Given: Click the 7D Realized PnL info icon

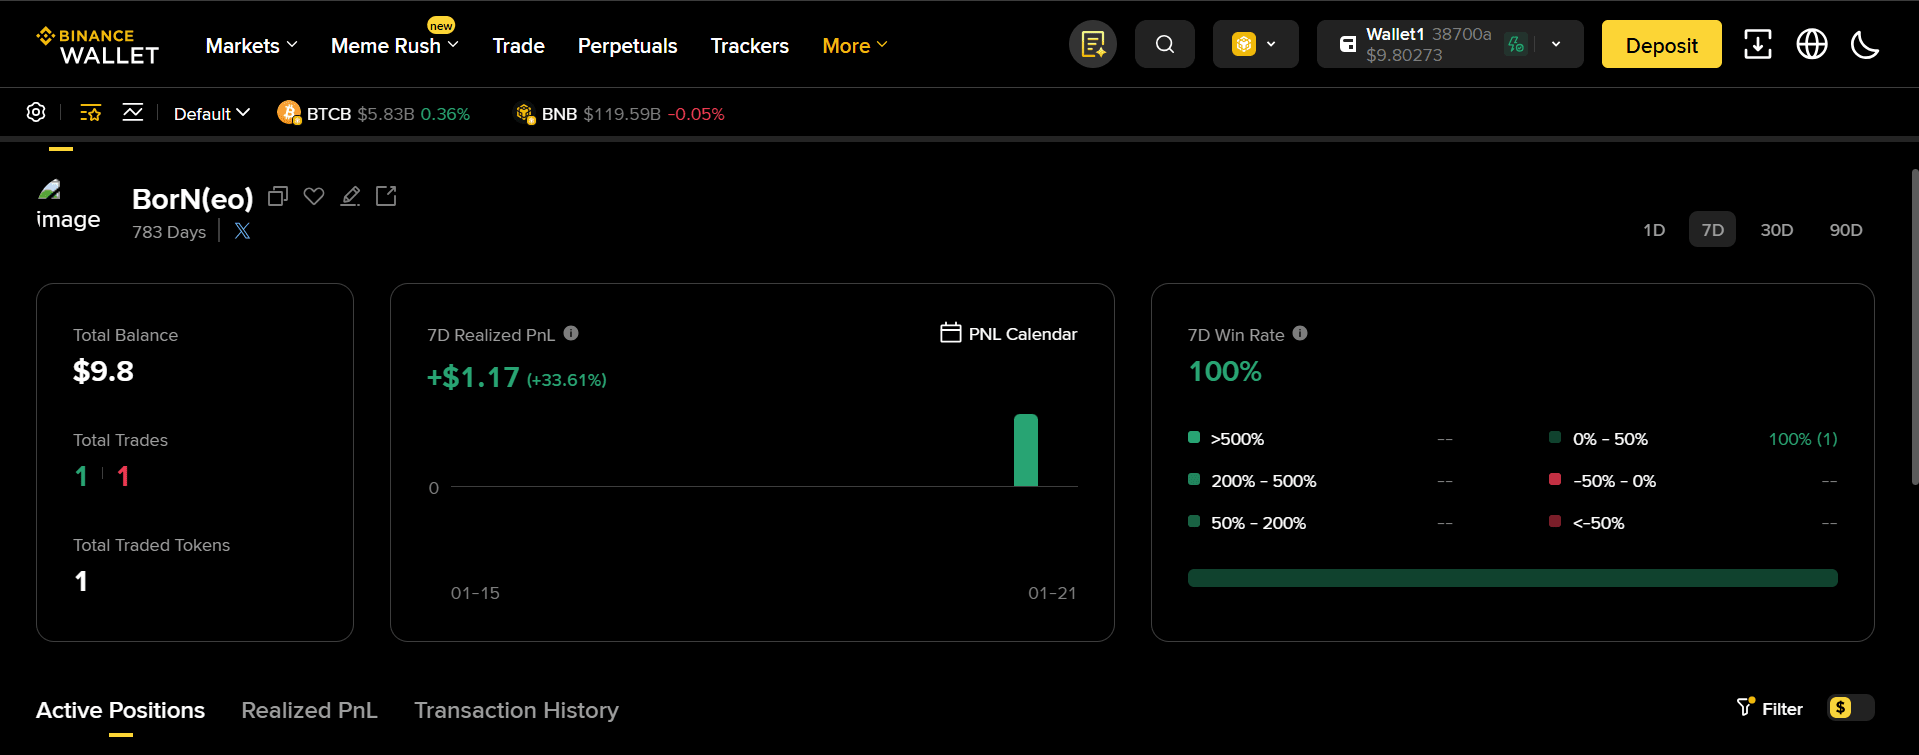Looking at the screenshot, I should (x=571, y=334).
